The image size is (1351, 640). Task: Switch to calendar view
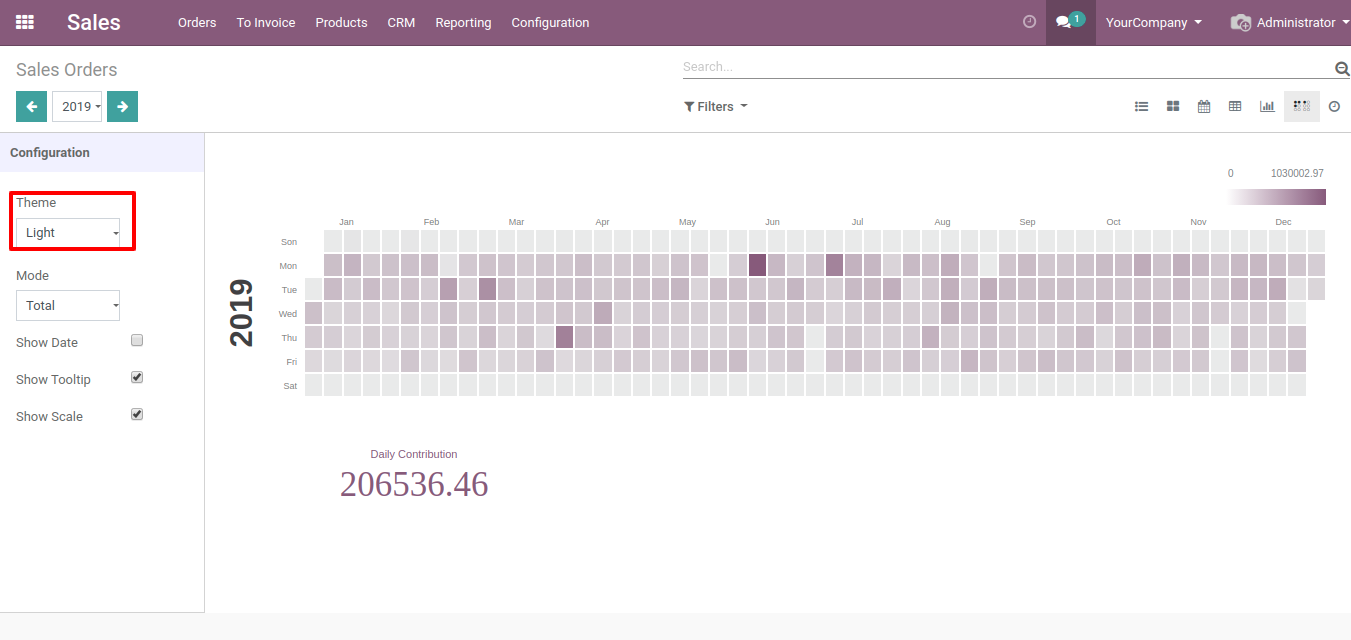[1204, 106]
